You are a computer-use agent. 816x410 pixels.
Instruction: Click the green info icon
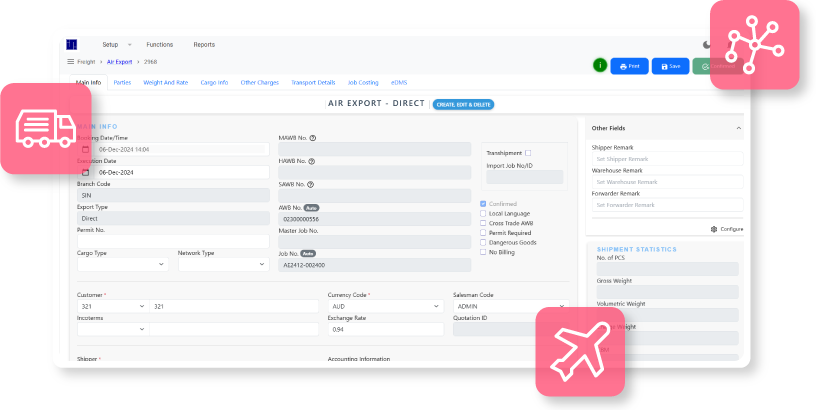pyautogui.click(x=600, y=65)
